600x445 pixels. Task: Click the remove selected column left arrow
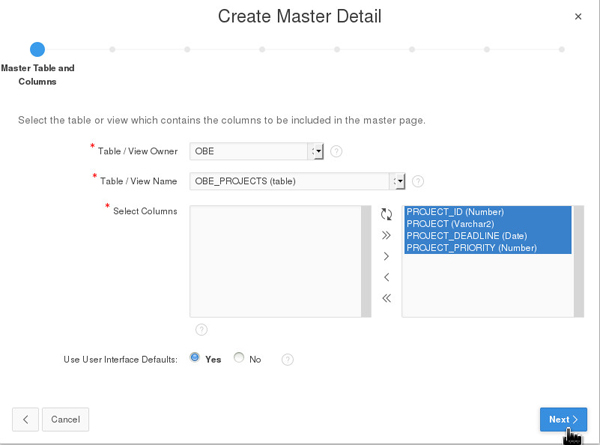point(386,278)
